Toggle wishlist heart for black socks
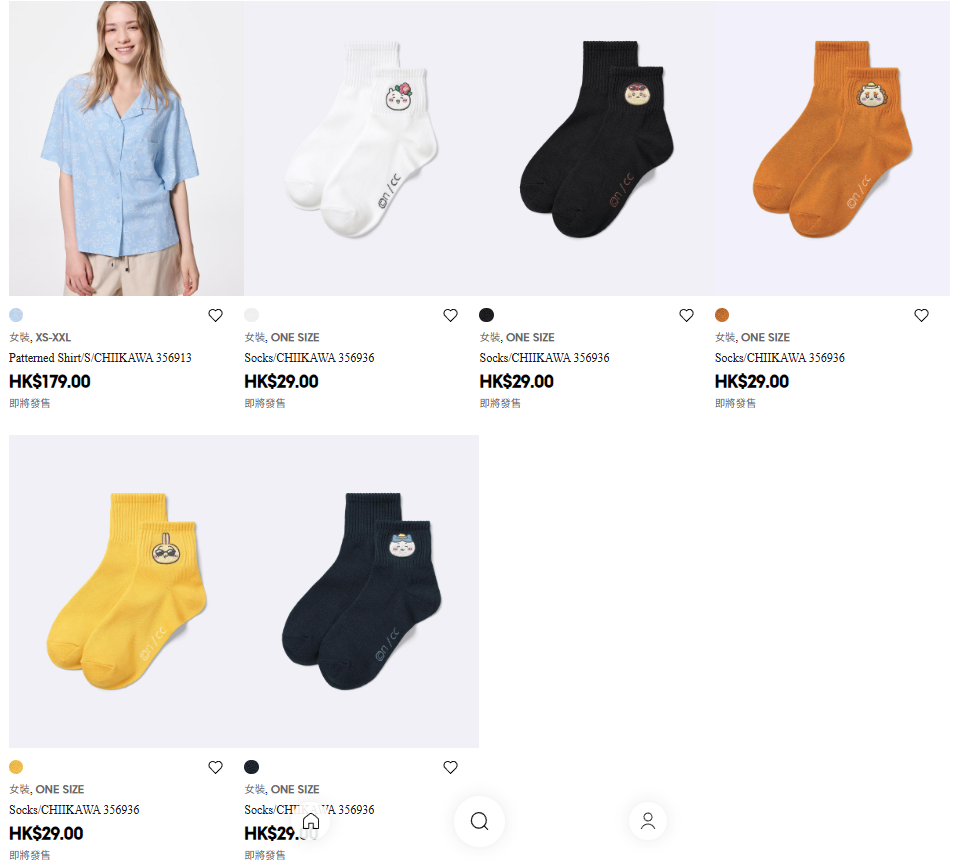958x861 pixels. (x=686, y=315)
